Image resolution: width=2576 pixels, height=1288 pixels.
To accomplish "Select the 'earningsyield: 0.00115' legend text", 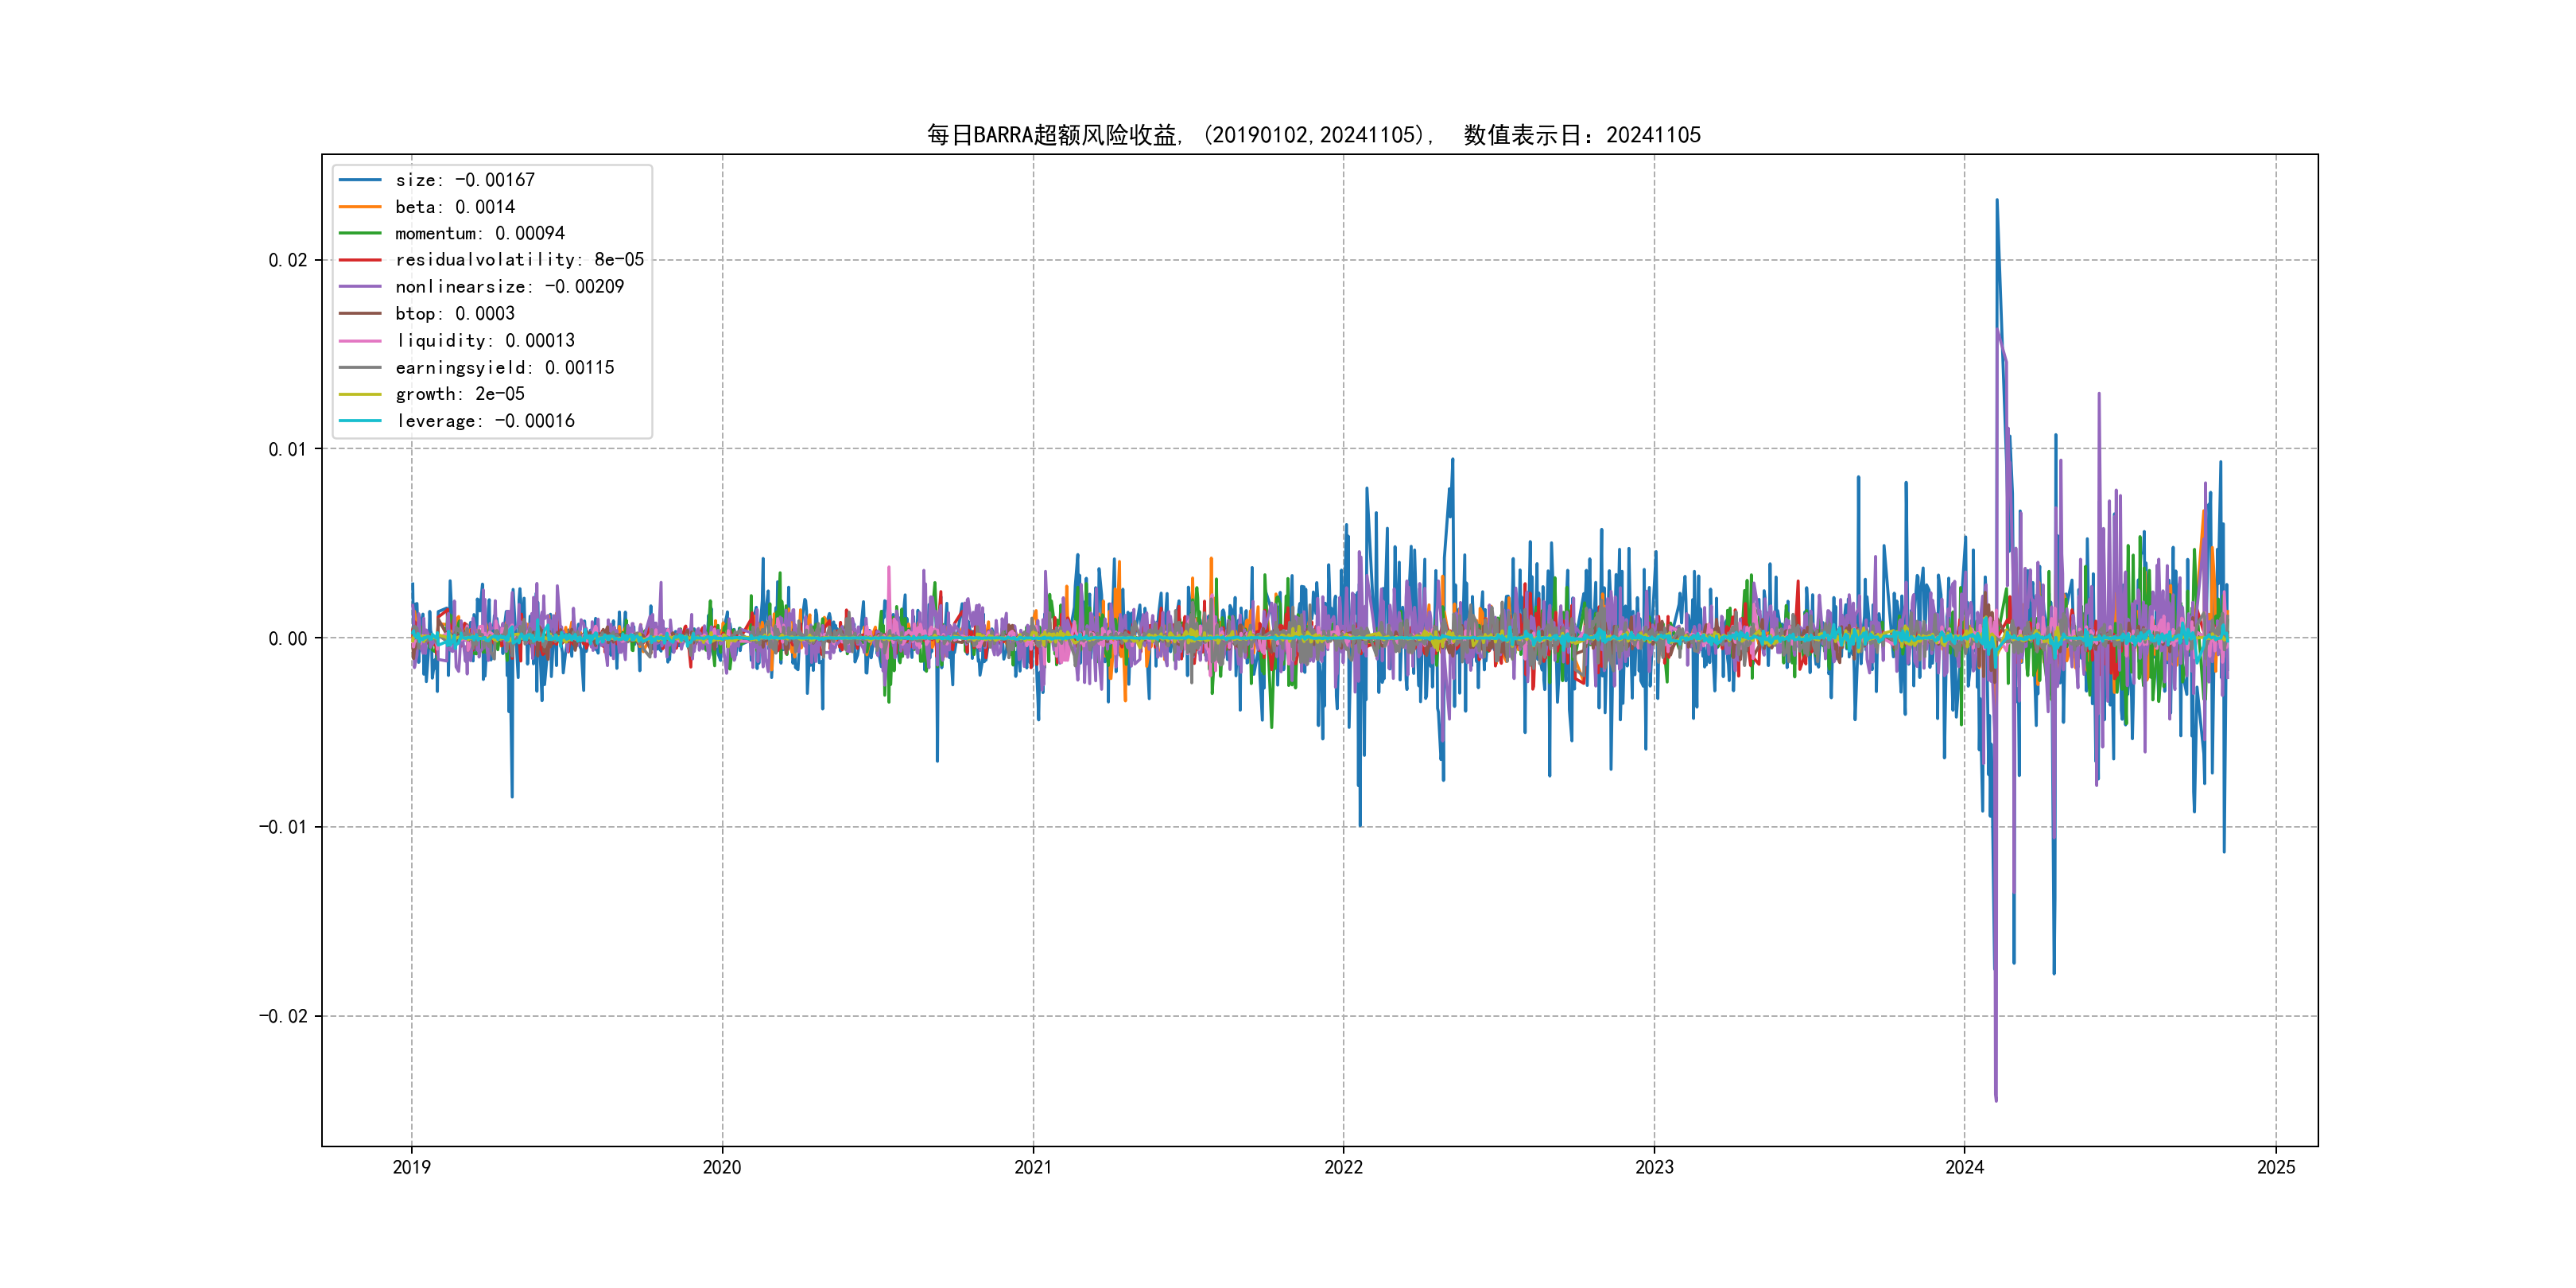I will [505, 368].
